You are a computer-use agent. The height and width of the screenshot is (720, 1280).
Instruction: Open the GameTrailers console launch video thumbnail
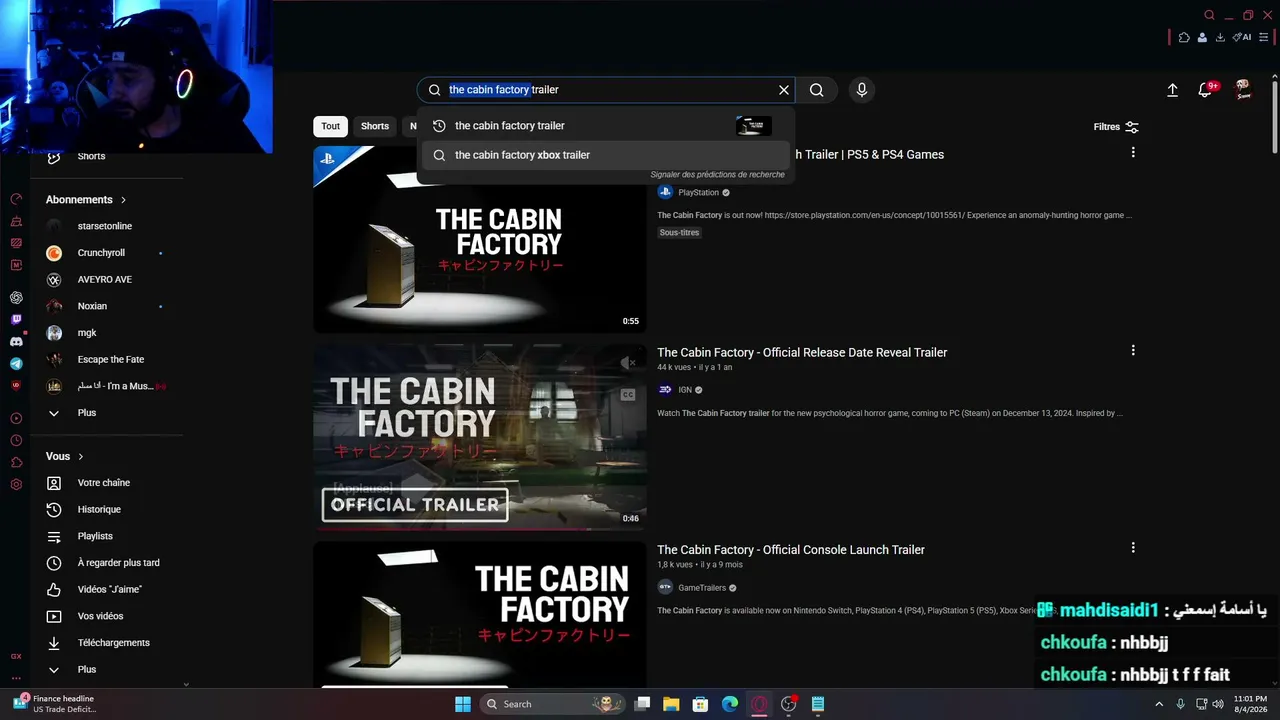[480, 615]
